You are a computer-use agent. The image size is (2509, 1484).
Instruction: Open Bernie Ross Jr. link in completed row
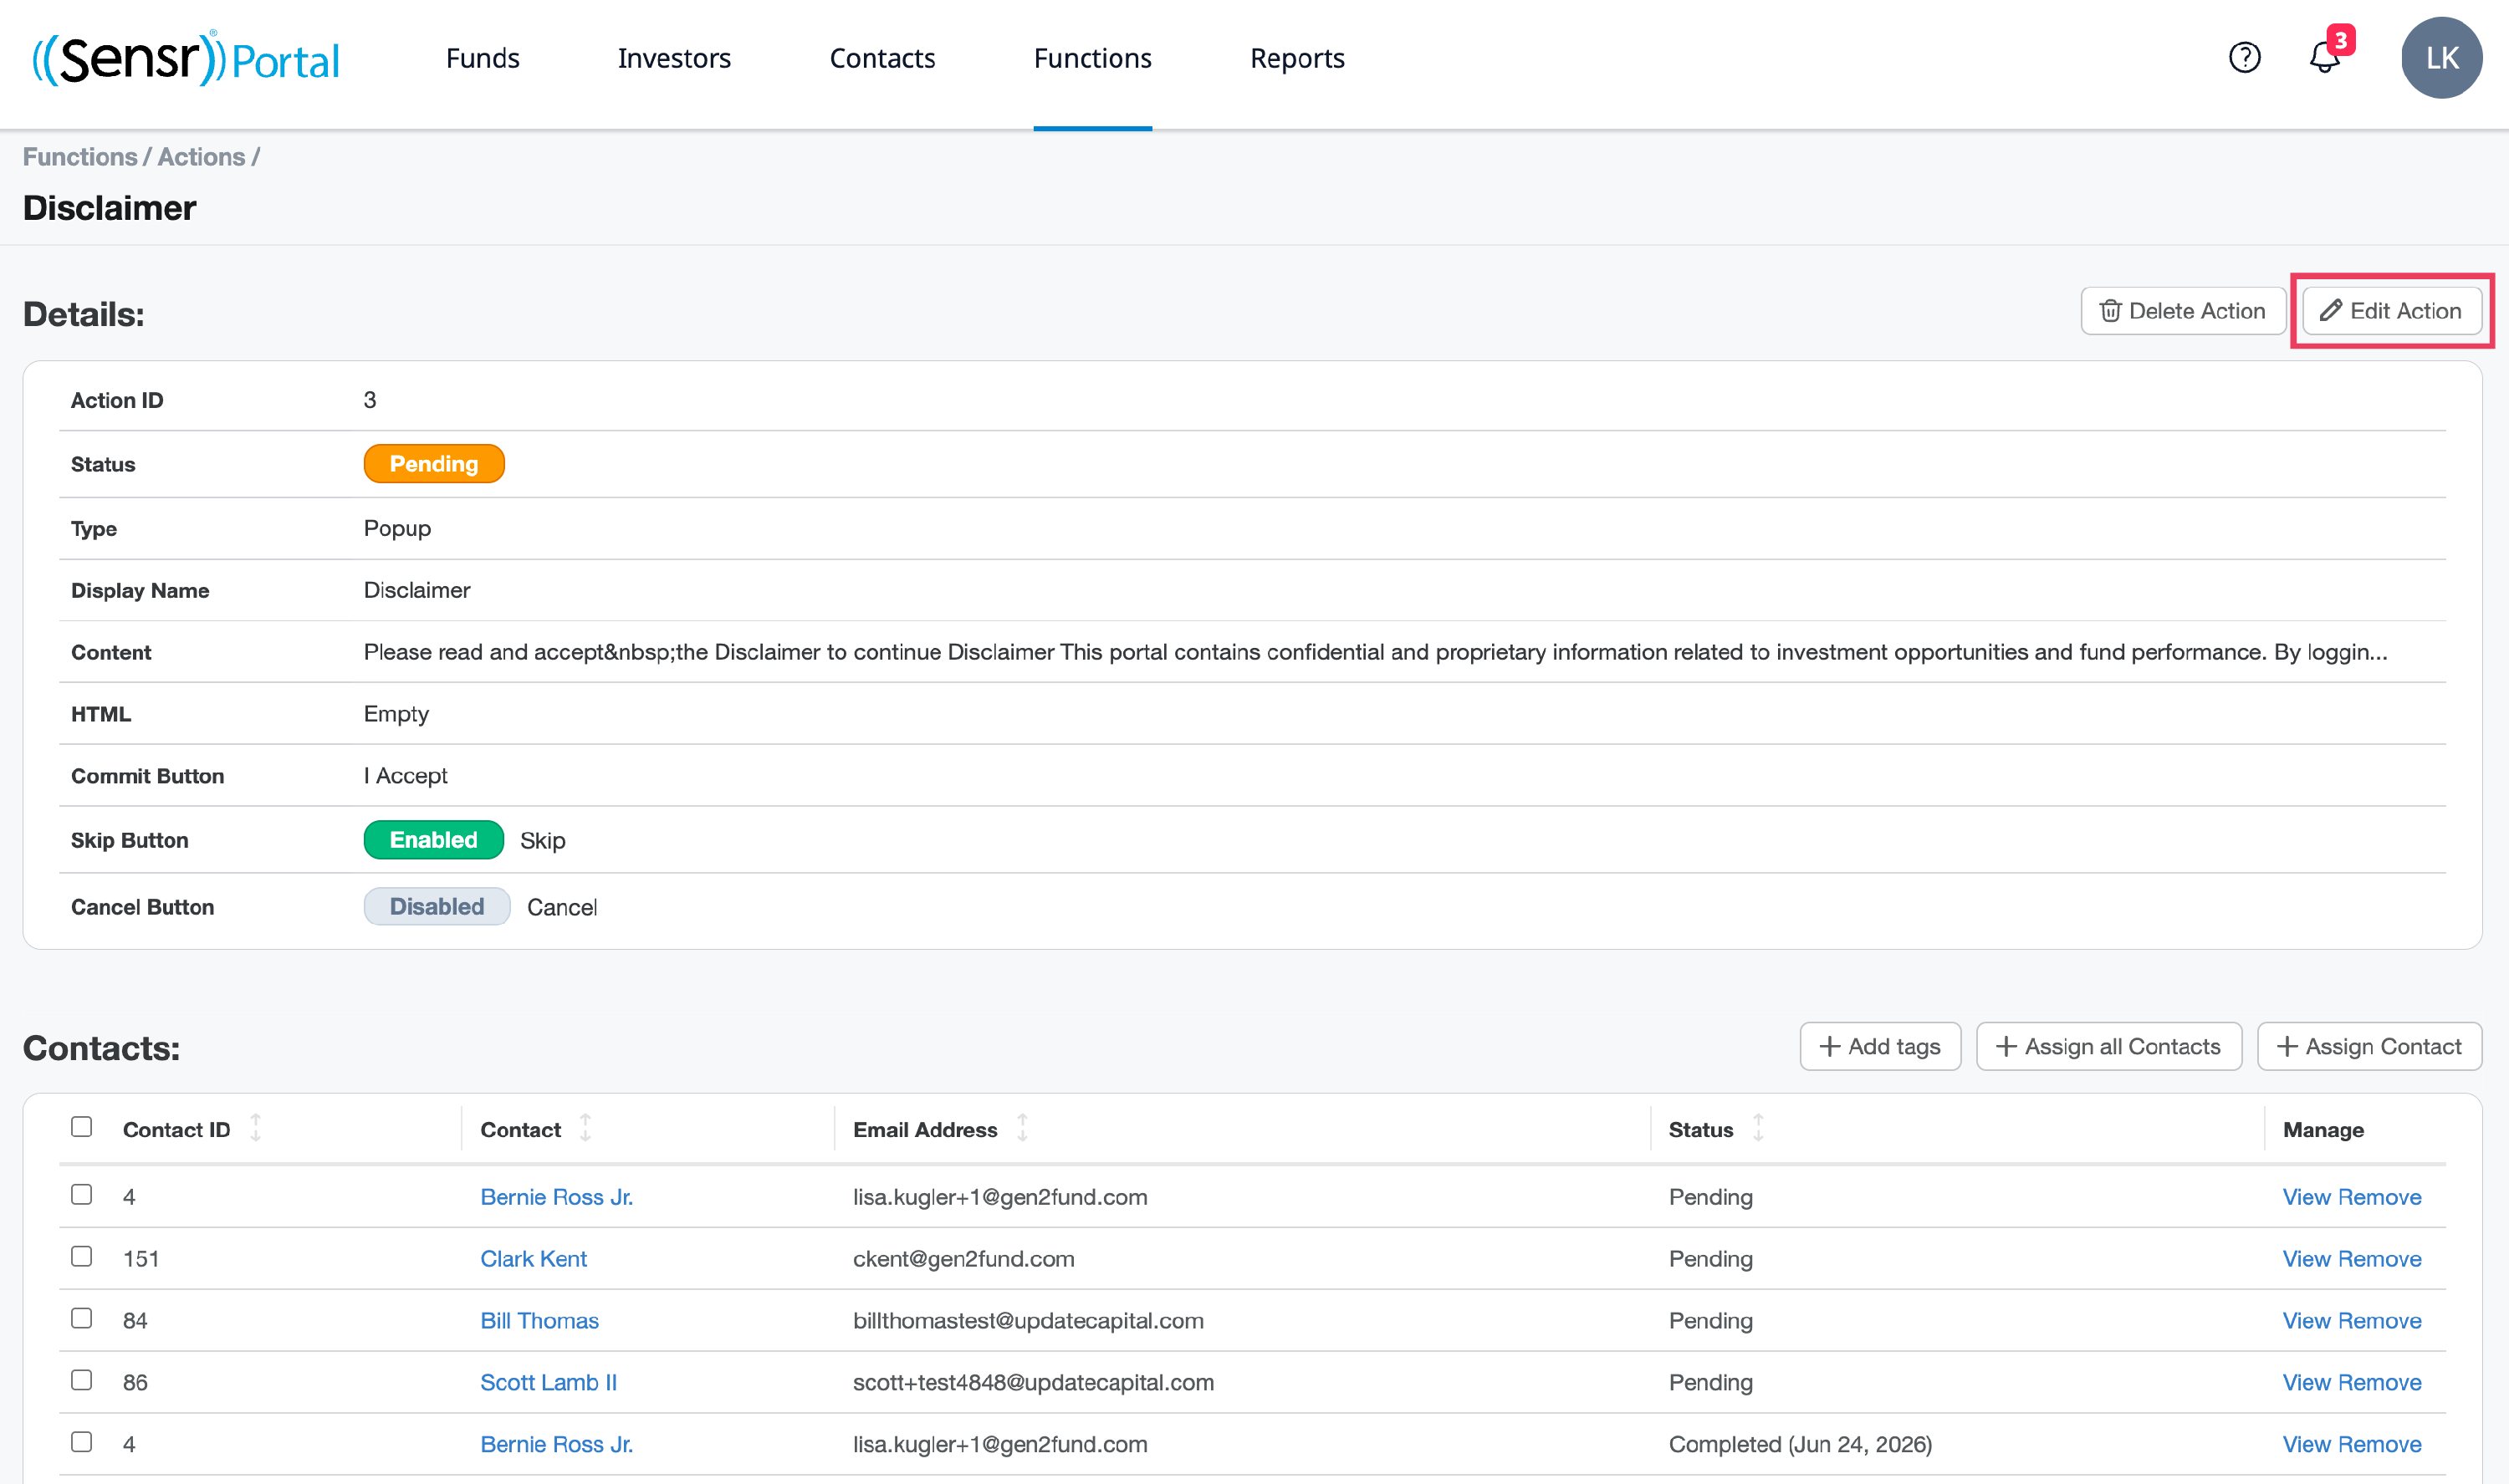pyautogui.click(x=556, y=1444)
